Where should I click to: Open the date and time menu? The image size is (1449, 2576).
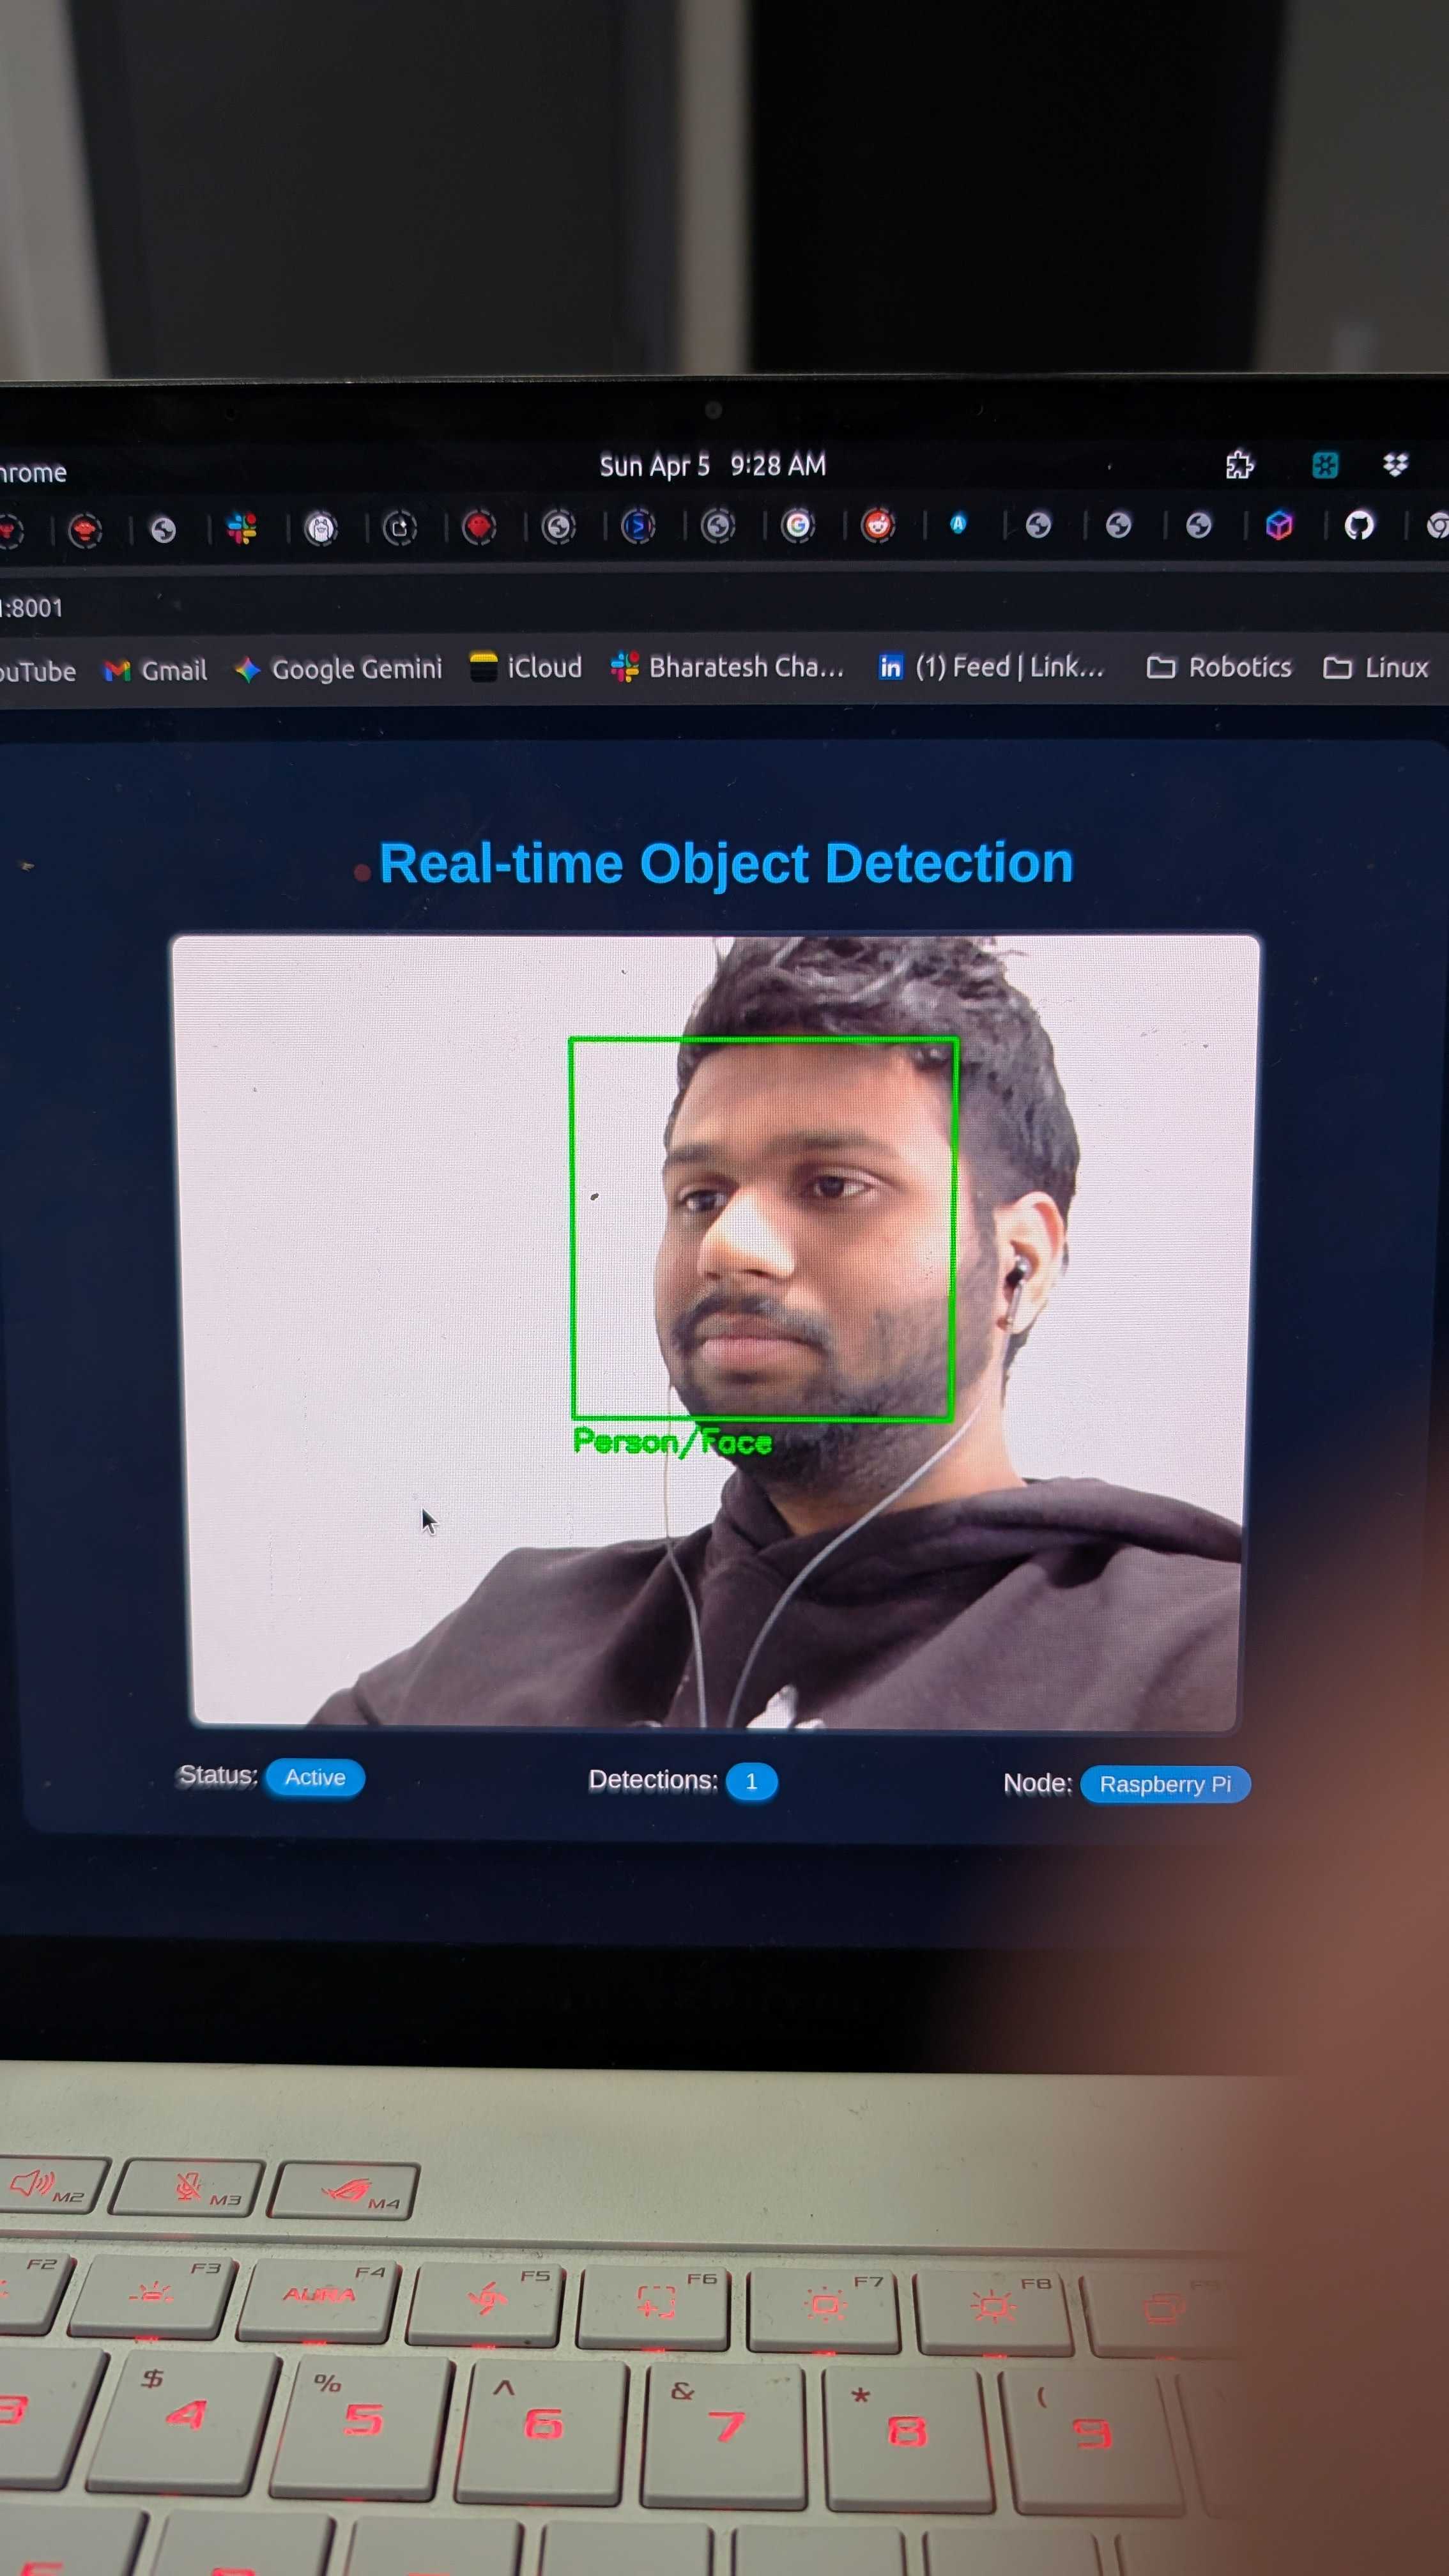click(x=712, y=465)
